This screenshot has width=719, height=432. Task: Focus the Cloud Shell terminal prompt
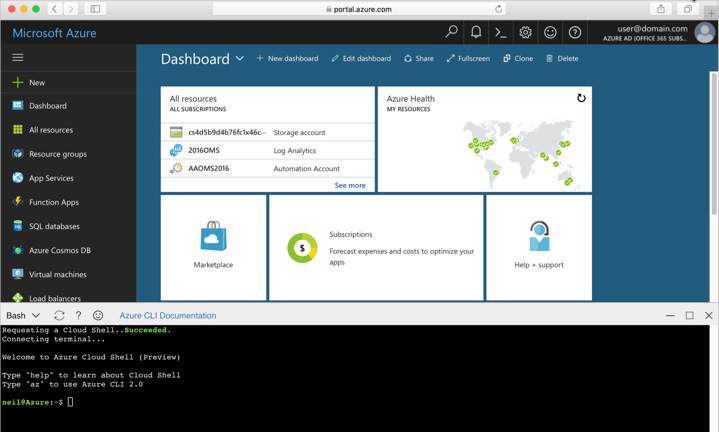click(x=70, y=402)
